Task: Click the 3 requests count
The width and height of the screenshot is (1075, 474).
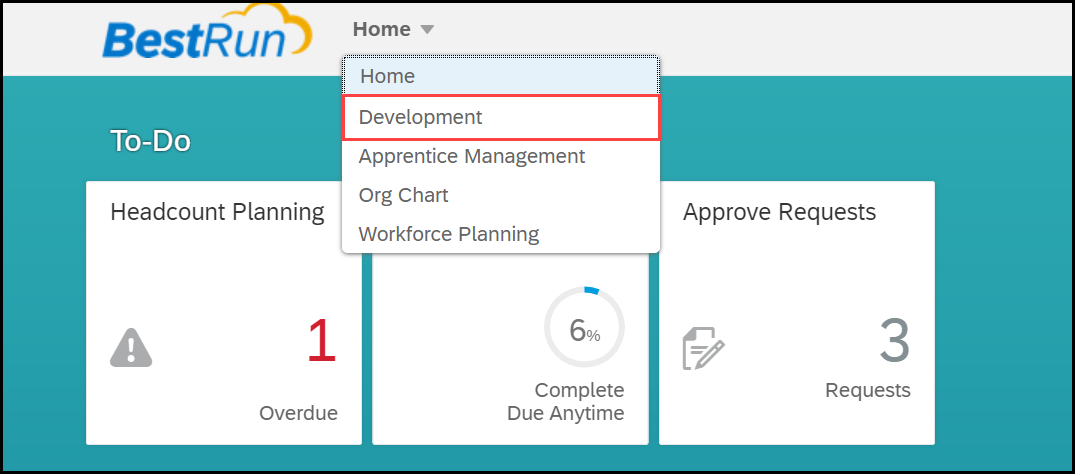Action: click(895, 341)
